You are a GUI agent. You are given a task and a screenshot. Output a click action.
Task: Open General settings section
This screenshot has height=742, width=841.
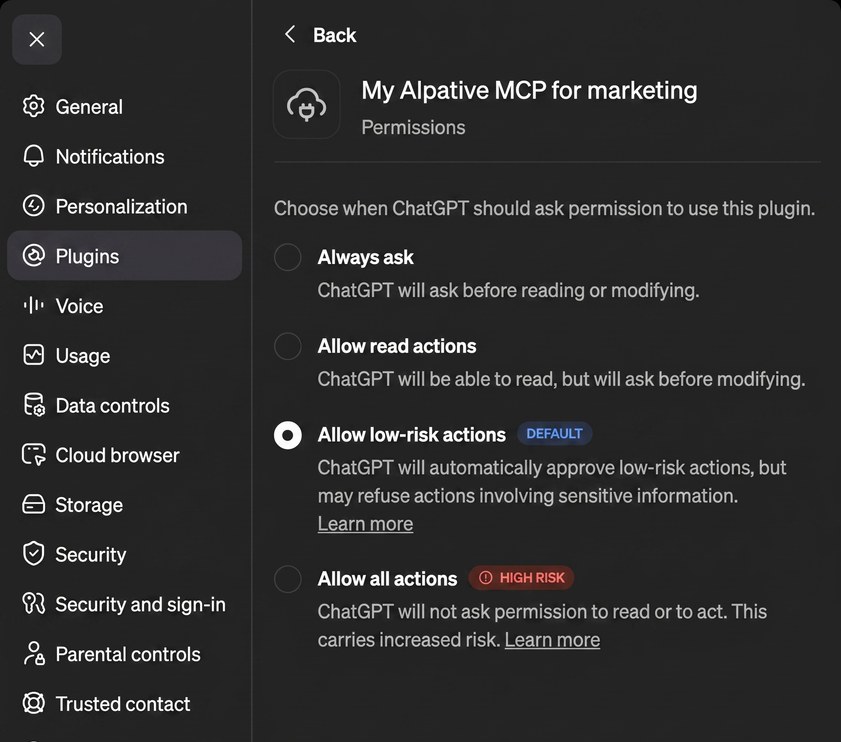tap(124, 106)
